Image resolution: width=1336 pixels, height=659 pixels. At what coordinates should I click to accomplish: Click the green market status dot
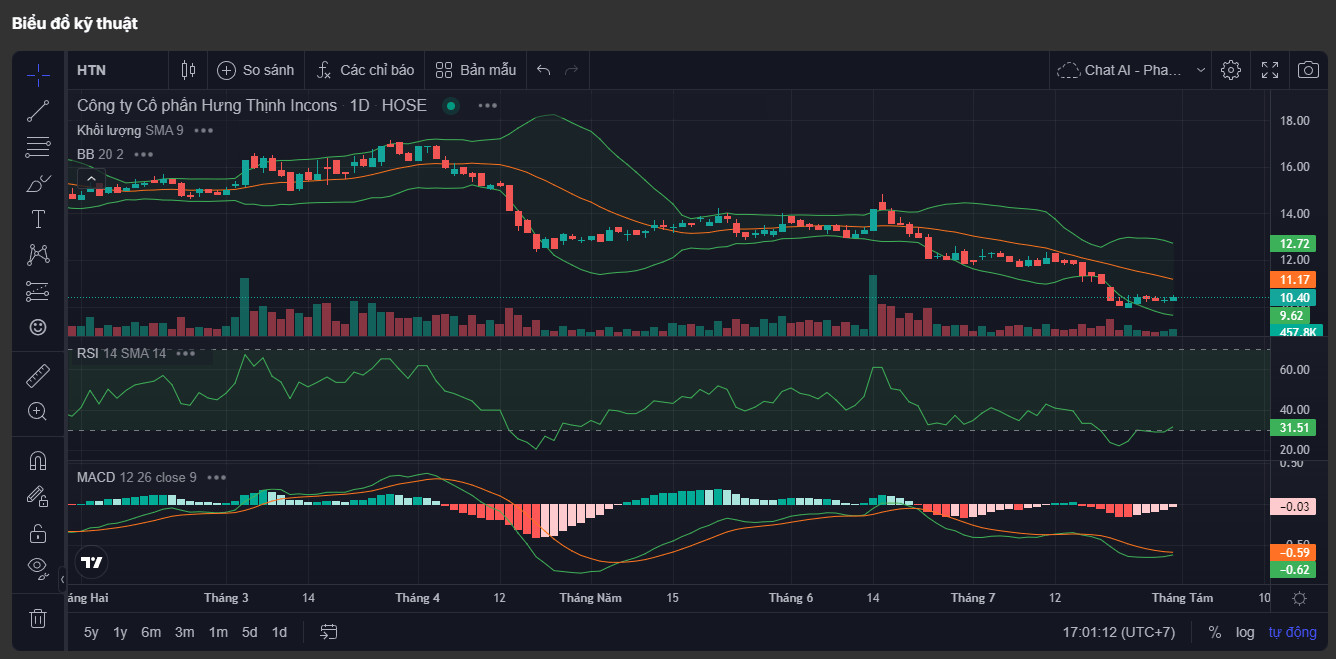451,105
